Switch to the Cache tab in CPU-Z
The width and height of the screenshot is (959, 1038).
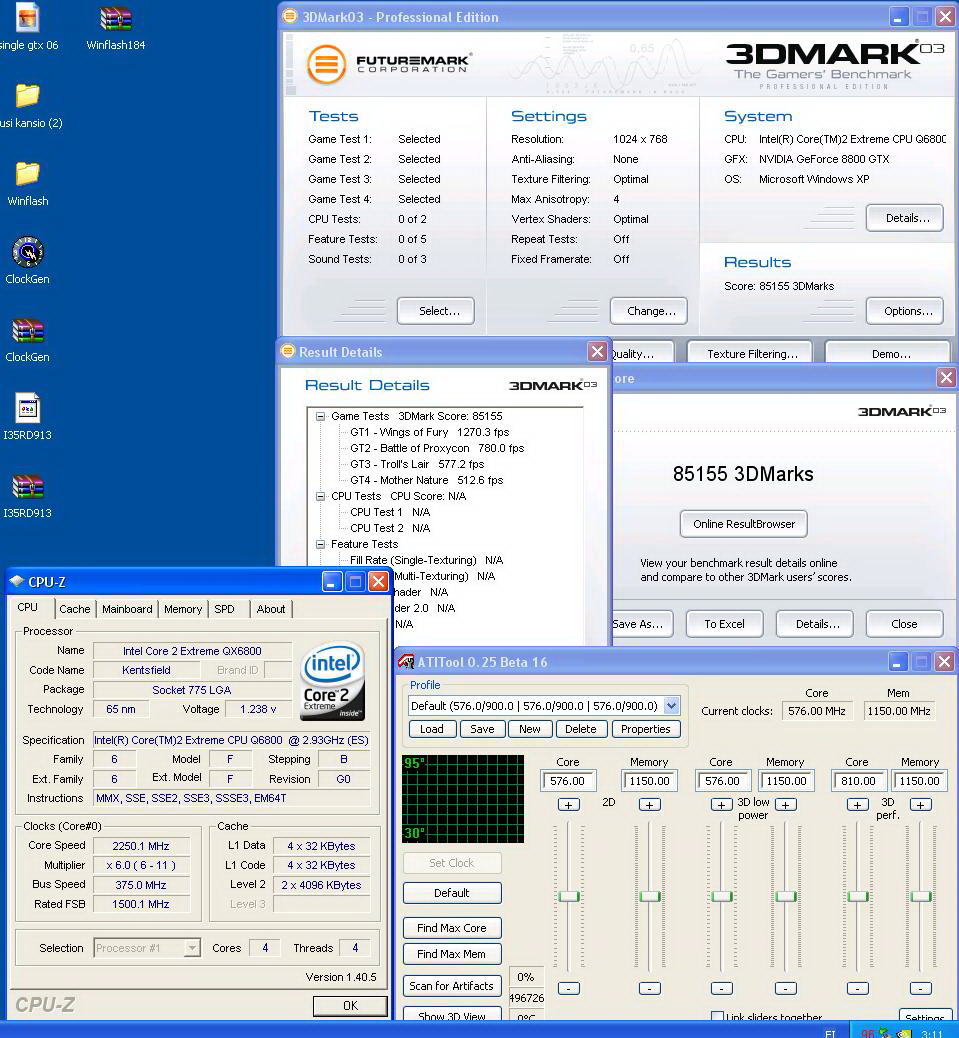74,609
